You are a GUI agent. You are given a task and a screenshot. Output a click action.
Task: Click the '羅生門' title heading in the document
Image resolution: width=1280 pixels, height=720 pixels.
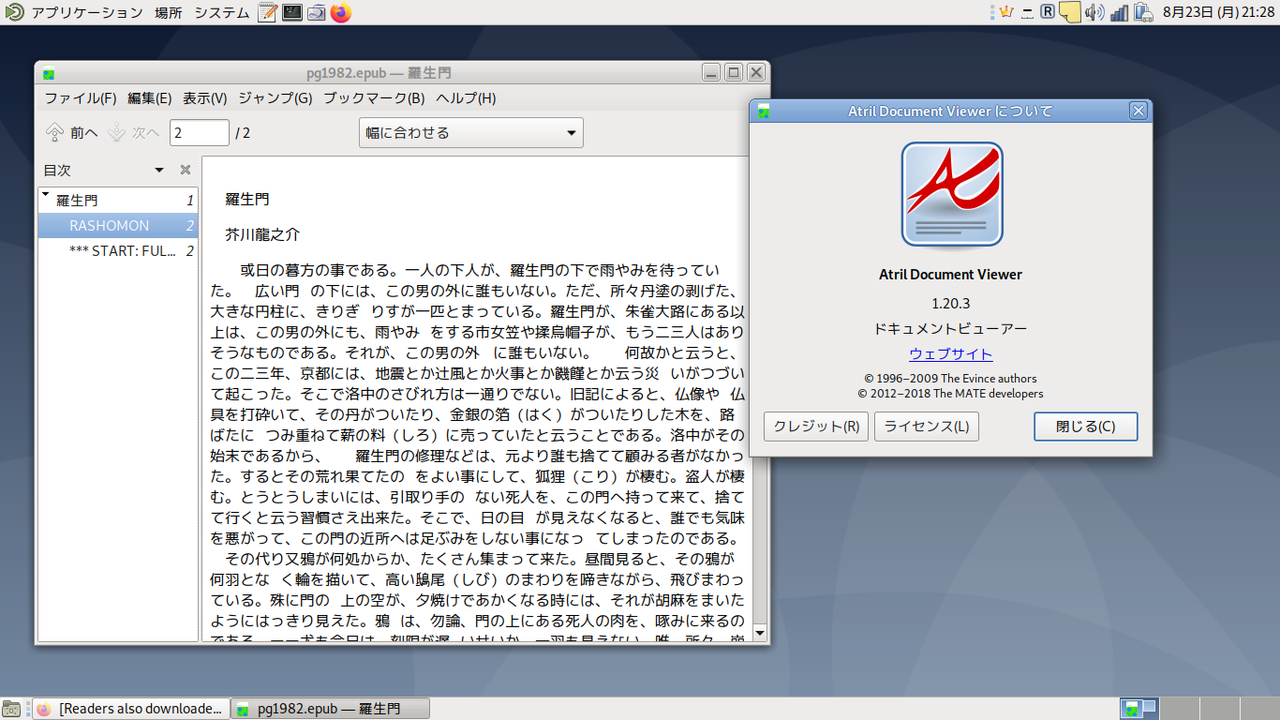click(247, 199)
